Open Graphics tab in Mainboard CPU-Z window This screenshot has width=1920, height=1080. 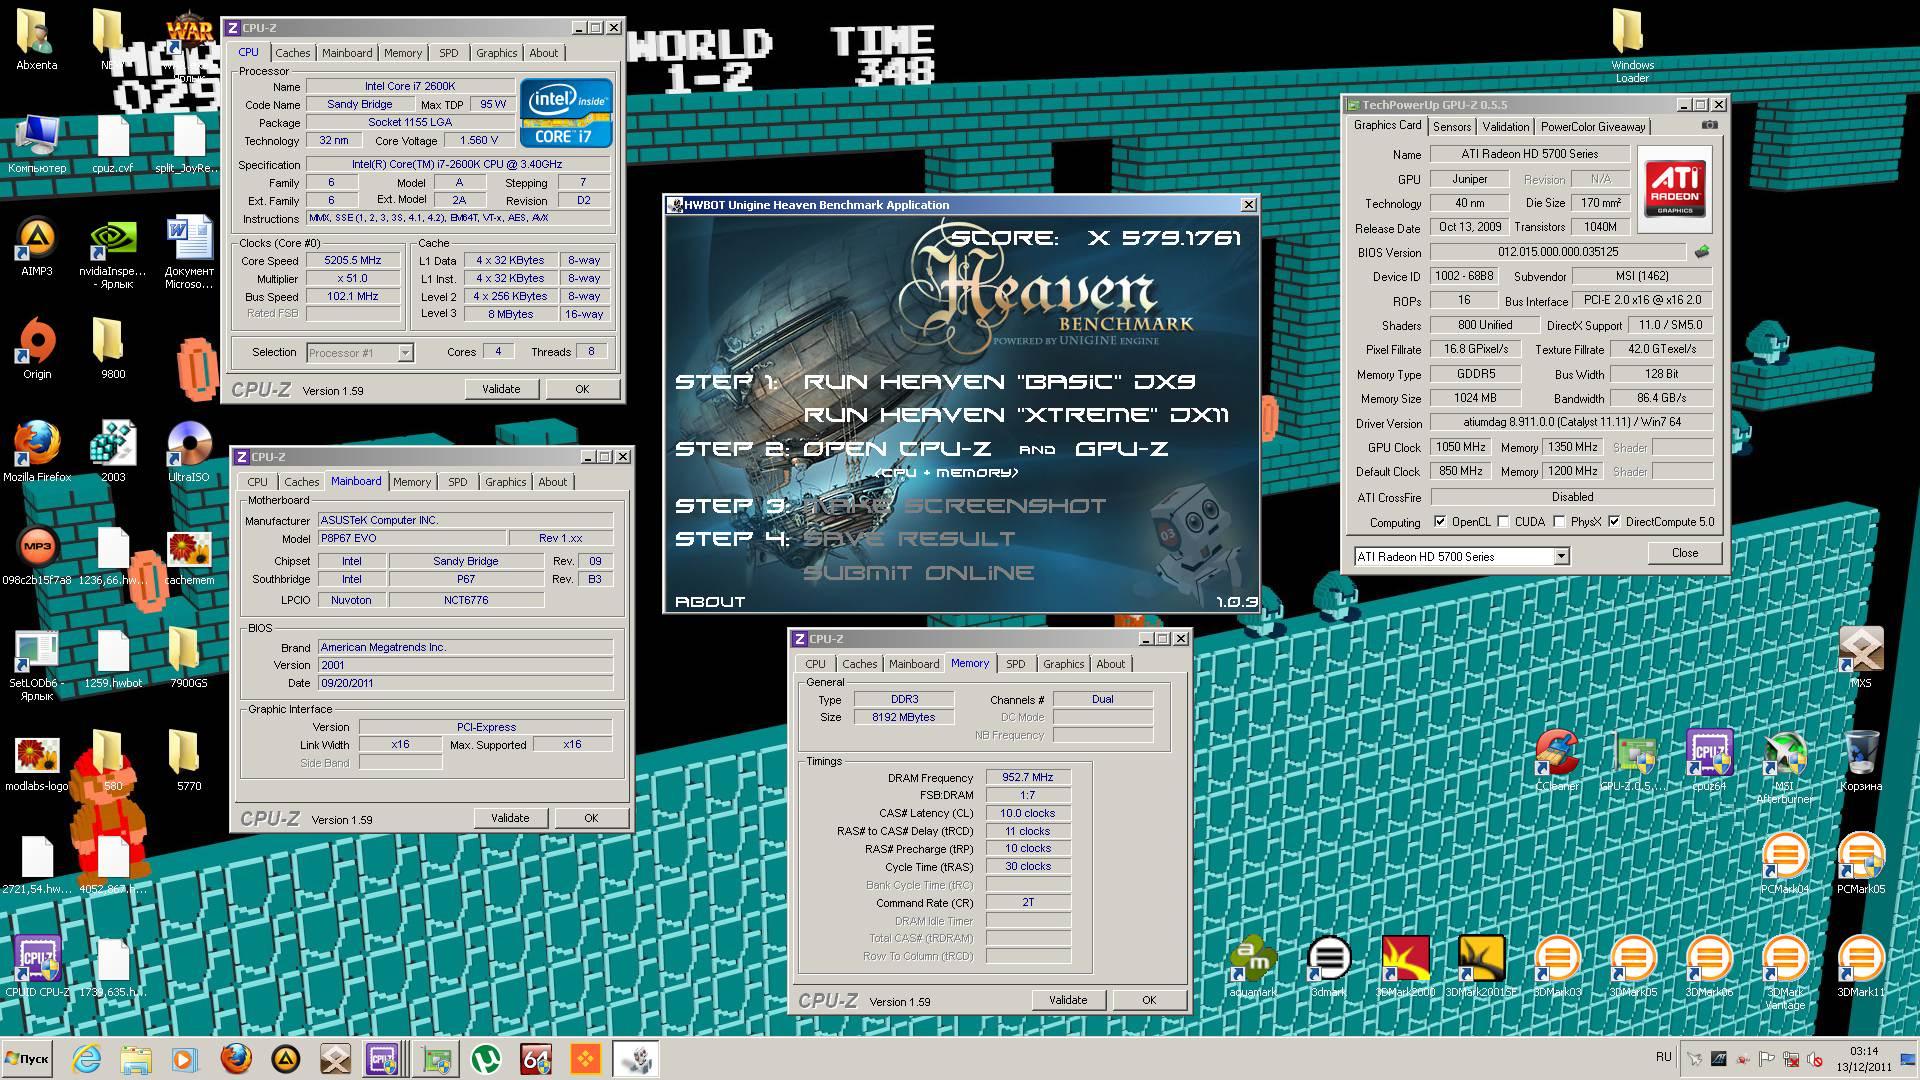click(x=506, y=482)
